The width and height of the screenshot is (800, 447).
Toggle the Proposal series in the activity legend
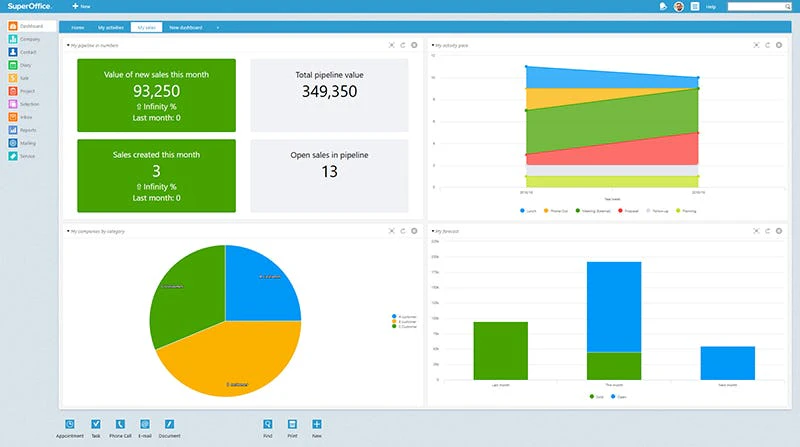628,211
